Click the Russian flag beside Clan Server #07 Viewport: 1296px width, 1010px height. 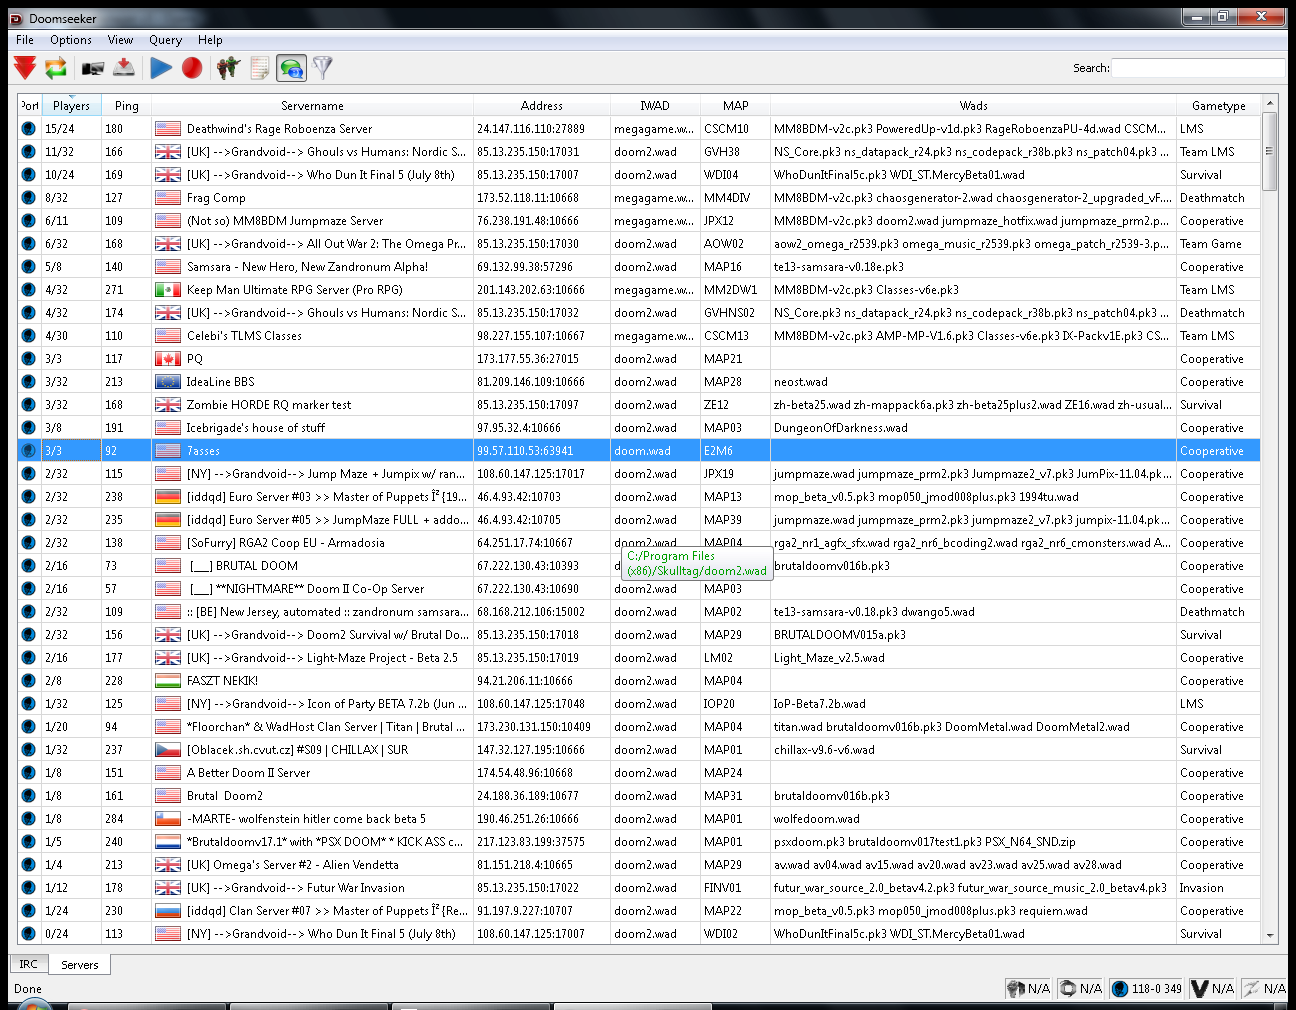(168, 911)
